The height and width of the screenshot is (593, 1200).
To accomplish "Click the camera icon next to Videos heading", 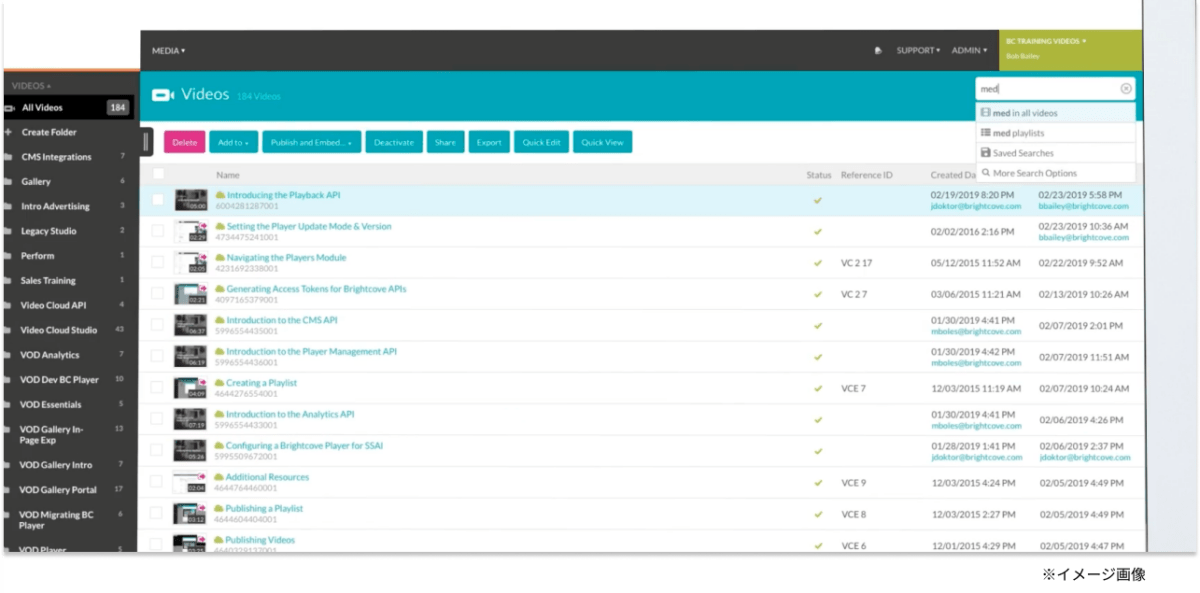I will [x=163, y=95].
